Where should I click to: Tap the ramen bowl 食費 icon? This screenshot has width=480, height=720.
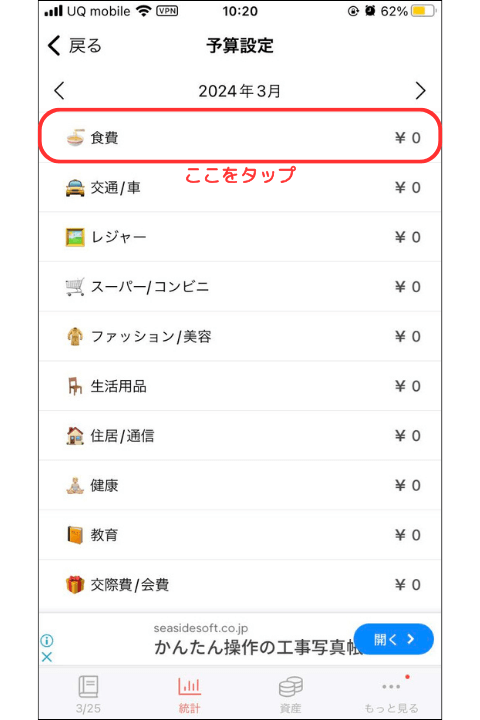(75, 138)
